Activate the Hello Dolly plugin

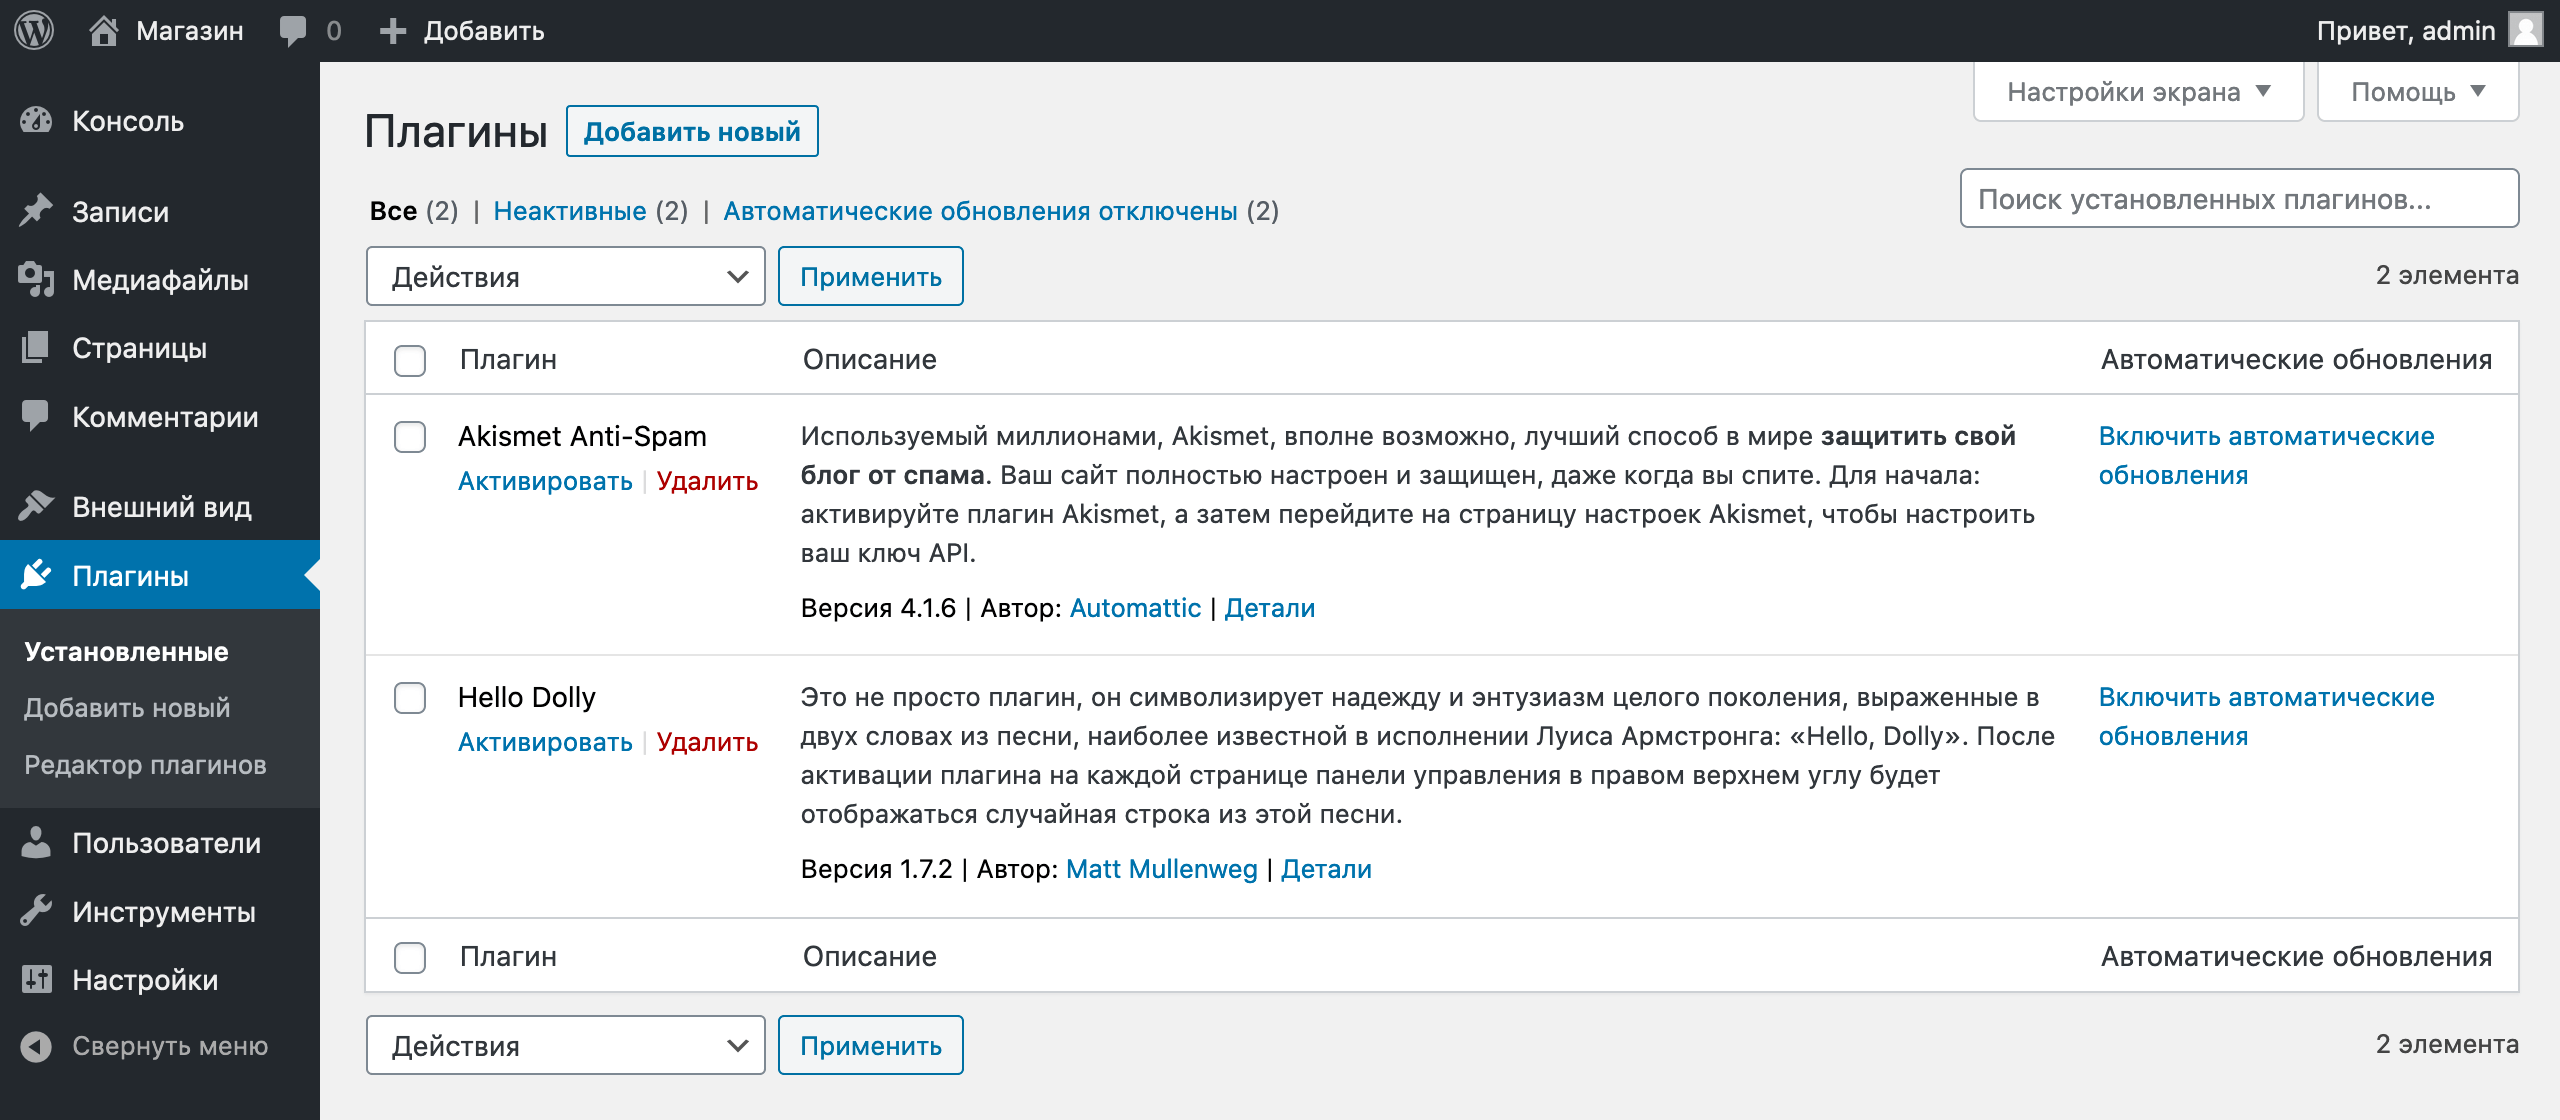[545, 742]
